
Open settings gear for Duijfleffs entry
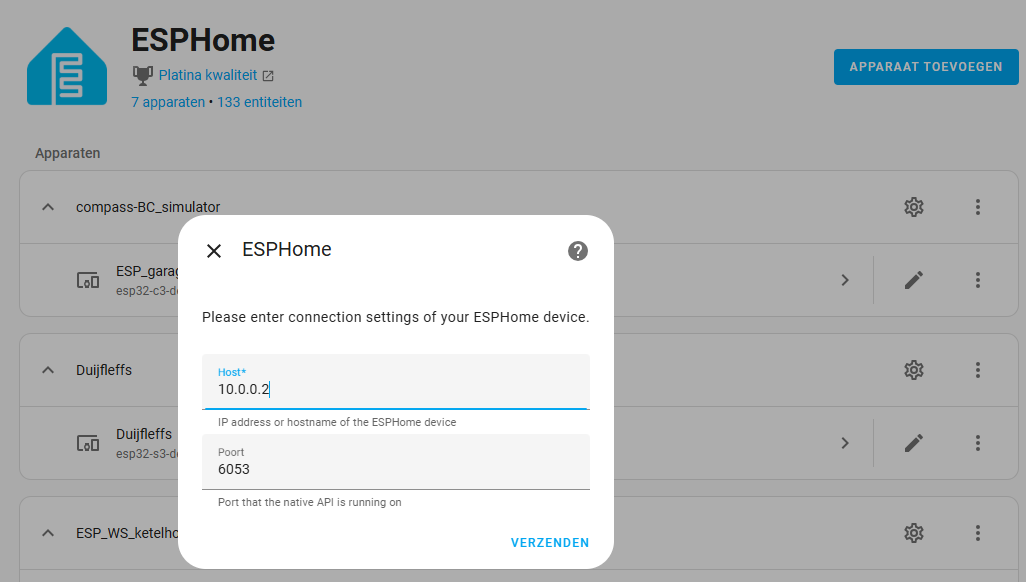913,370
